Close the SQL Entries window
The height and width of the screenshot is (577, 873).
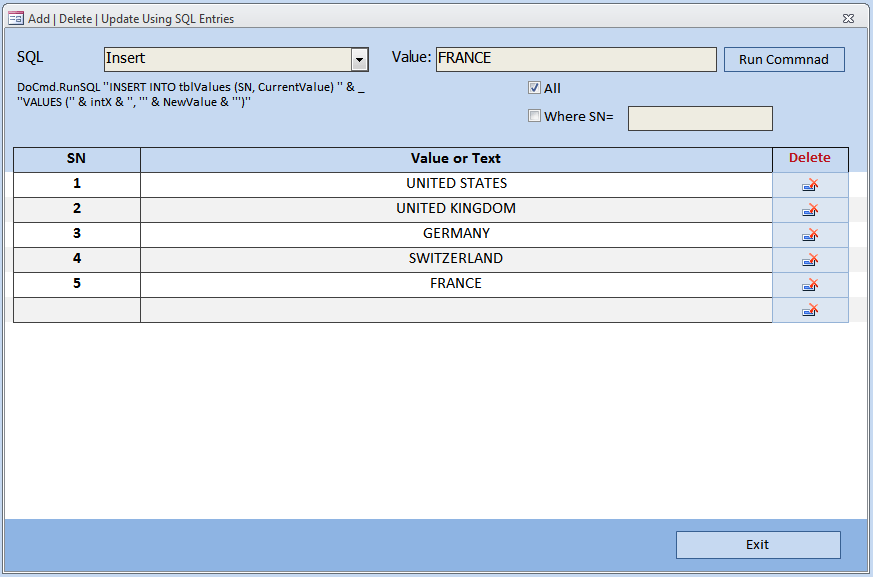coord(849,18)
